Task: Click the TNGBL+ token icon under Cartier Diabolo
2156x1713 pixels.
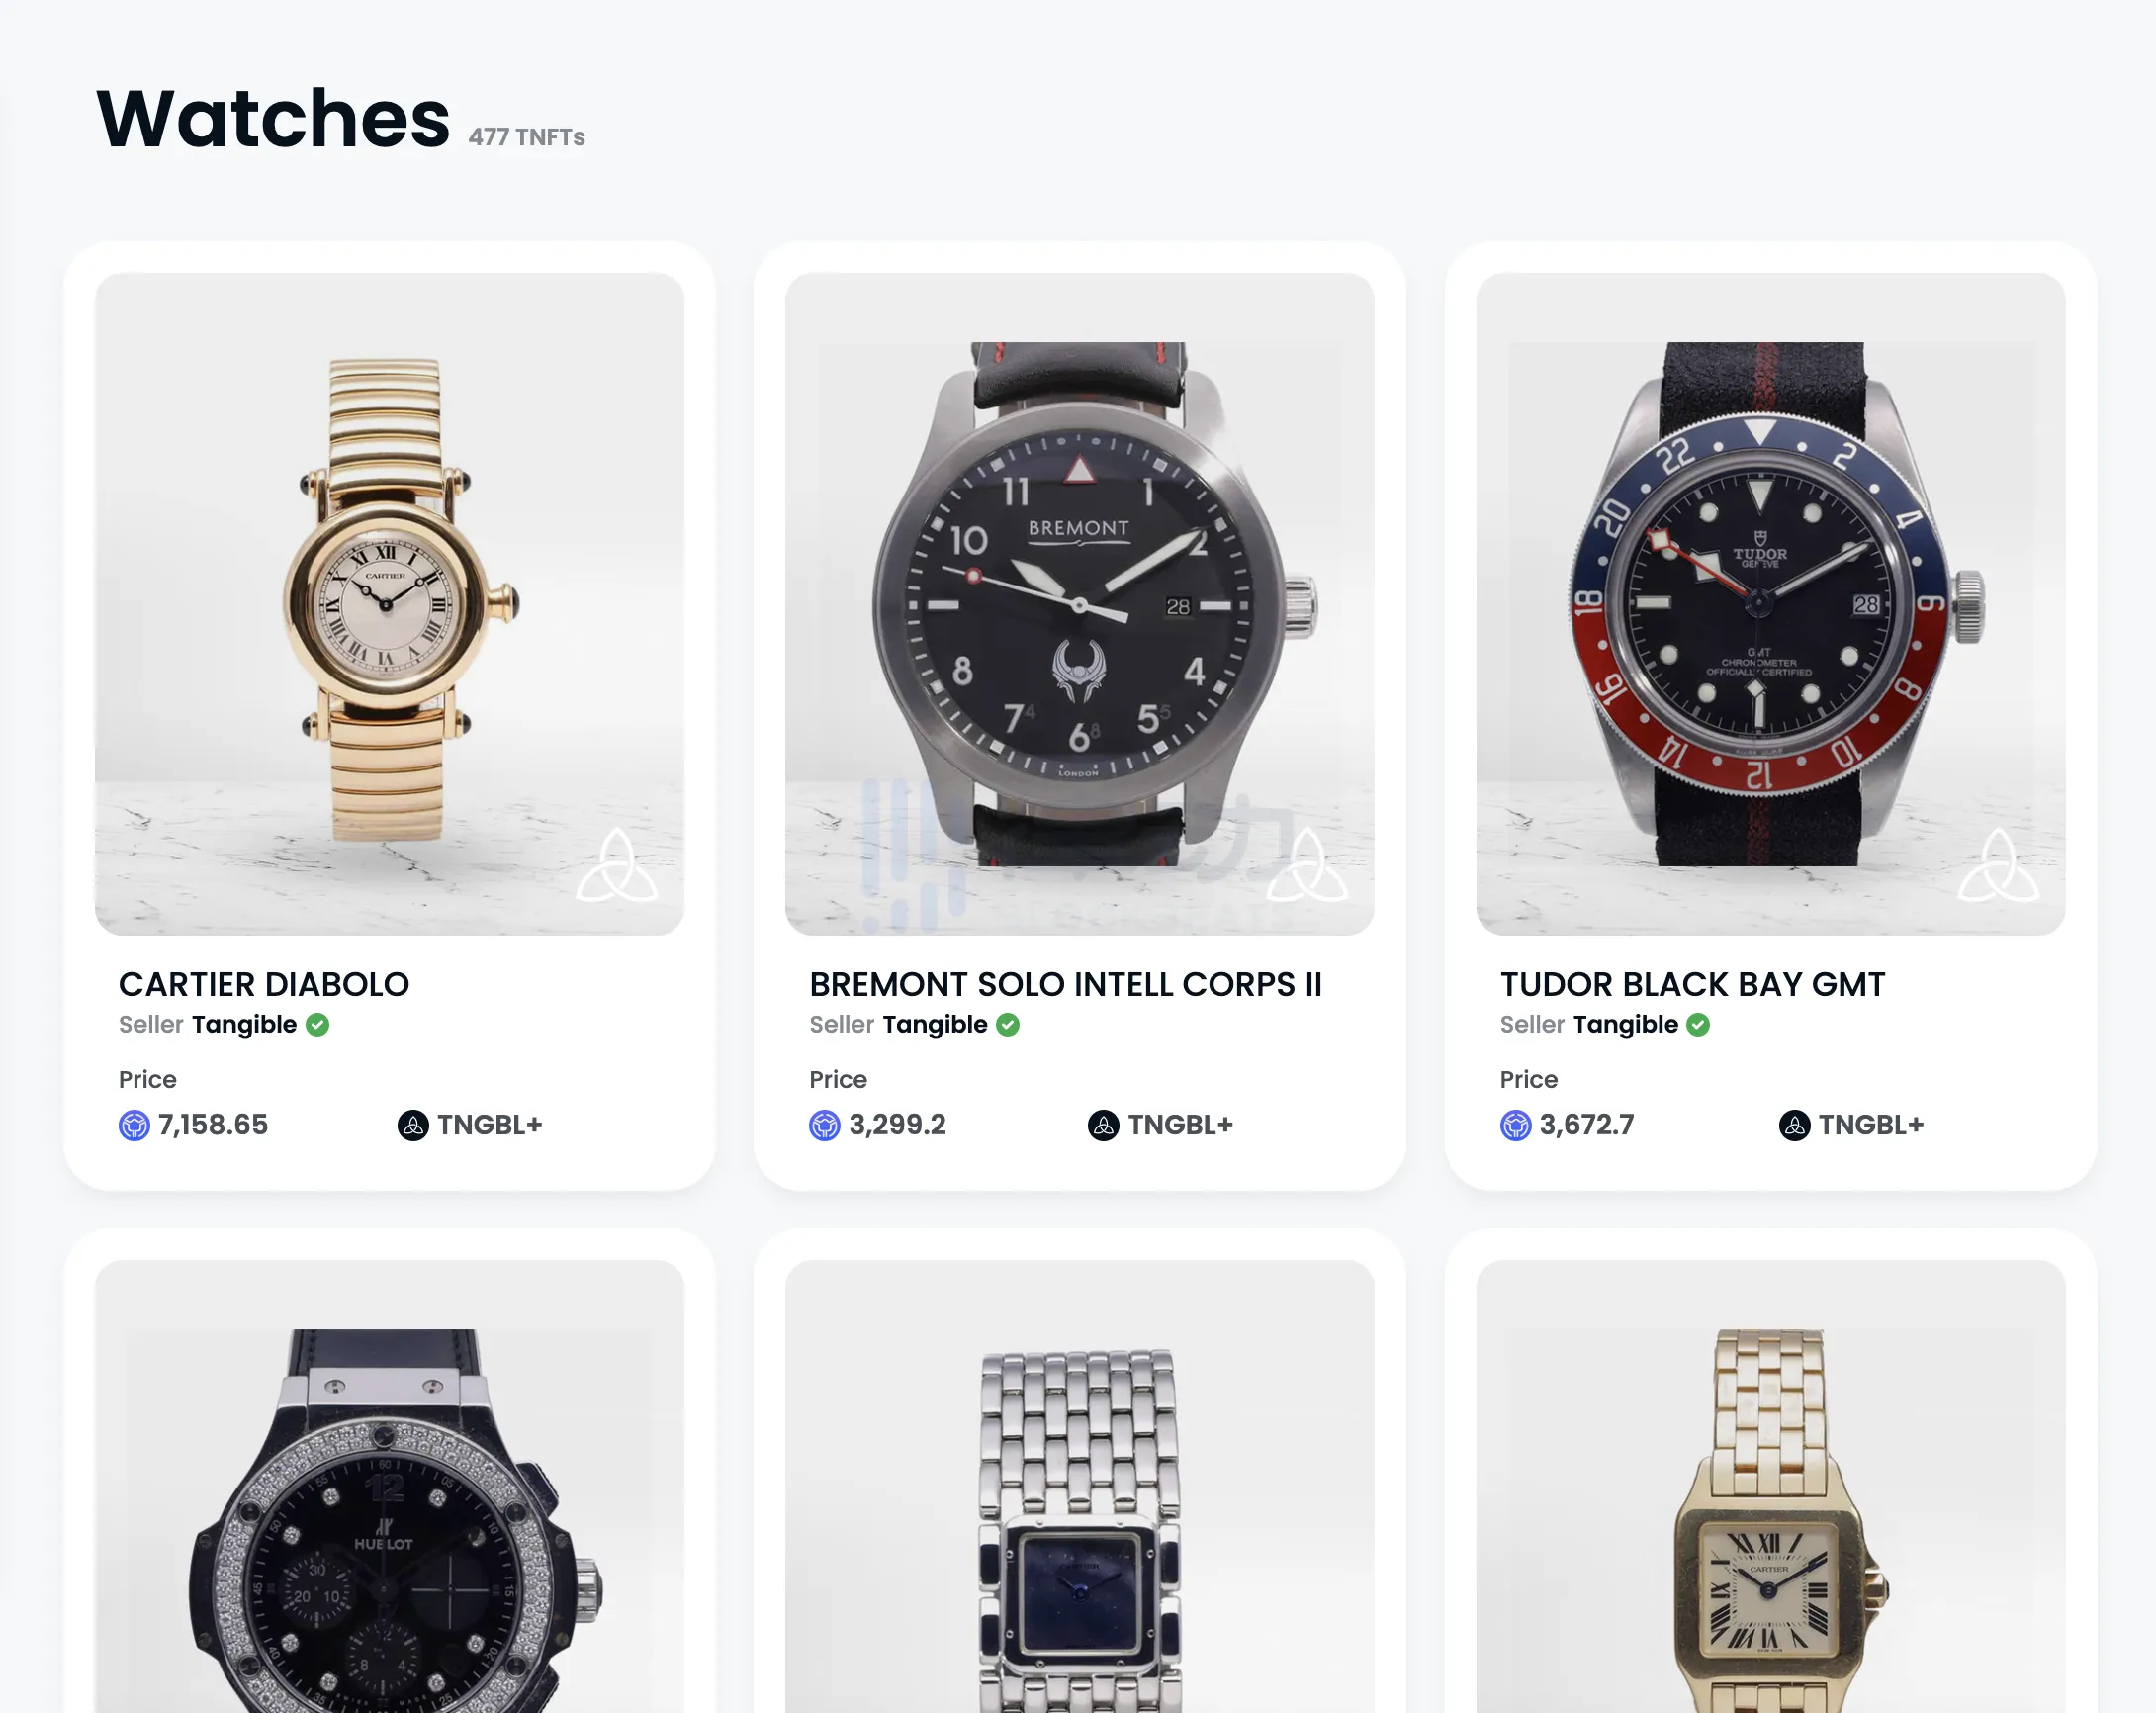Action: click(412, 1125)
